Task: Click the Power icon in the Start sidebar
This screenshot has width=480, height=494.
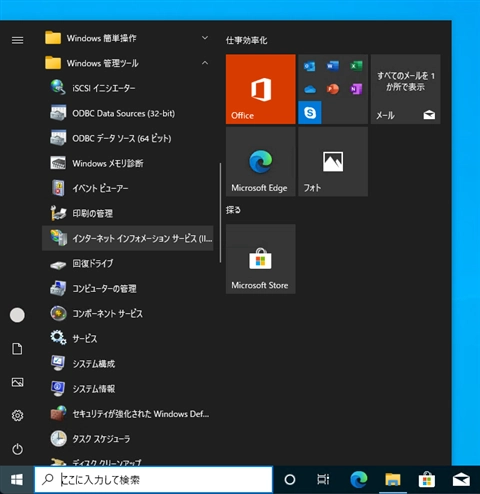Action: (17, 449)
